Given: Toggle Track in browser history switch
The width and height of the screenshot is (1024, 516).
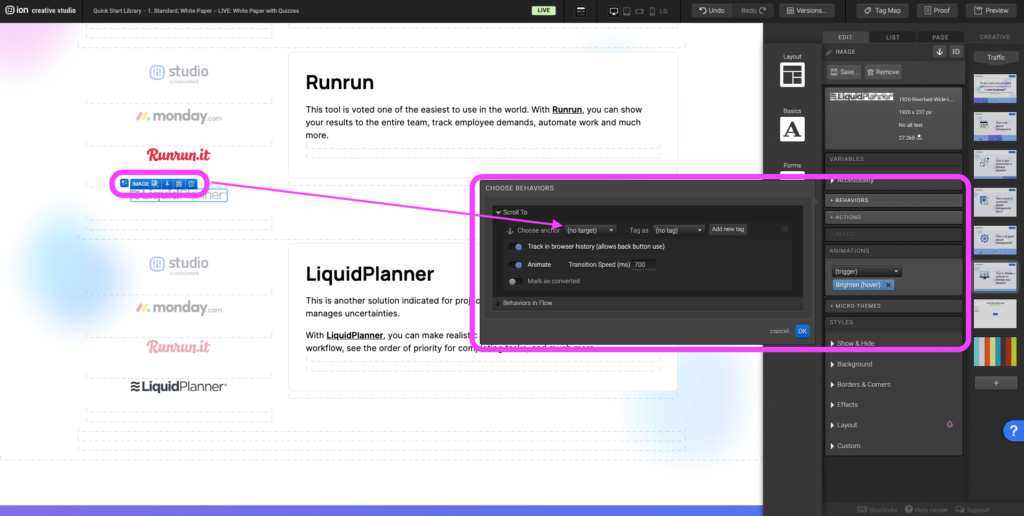Looking at the screenshot, I should (516, 247).
